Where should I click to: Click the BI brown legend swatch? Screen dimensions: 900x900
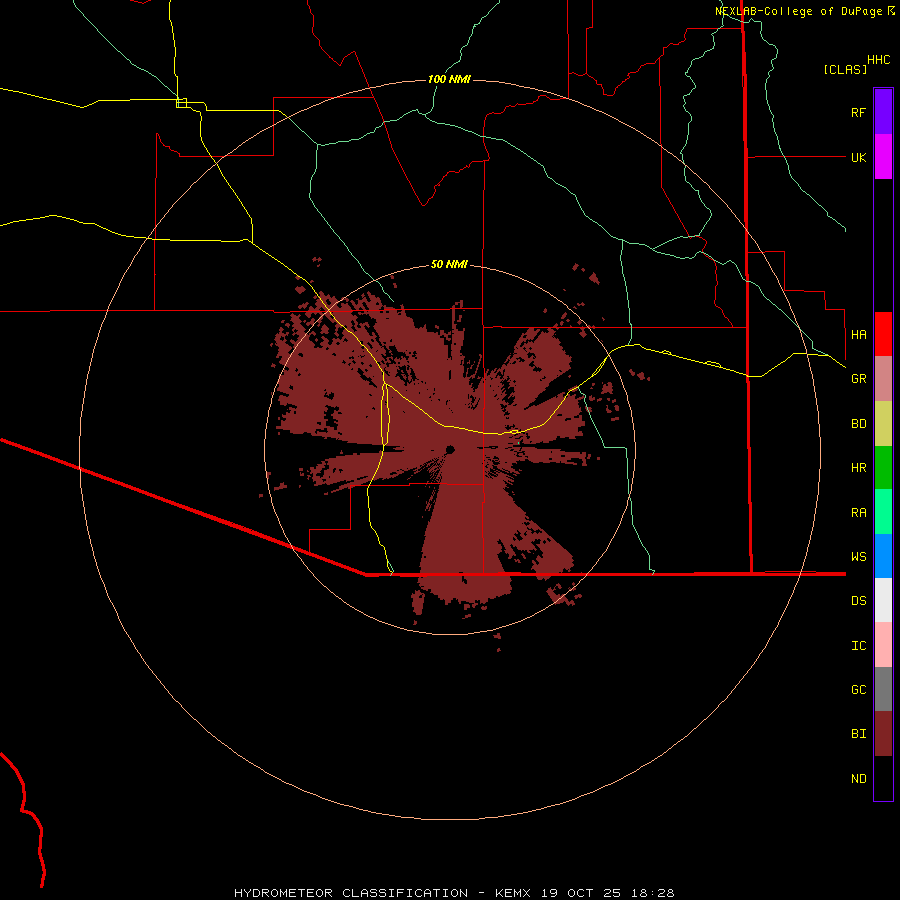click(x=883, y=734)
